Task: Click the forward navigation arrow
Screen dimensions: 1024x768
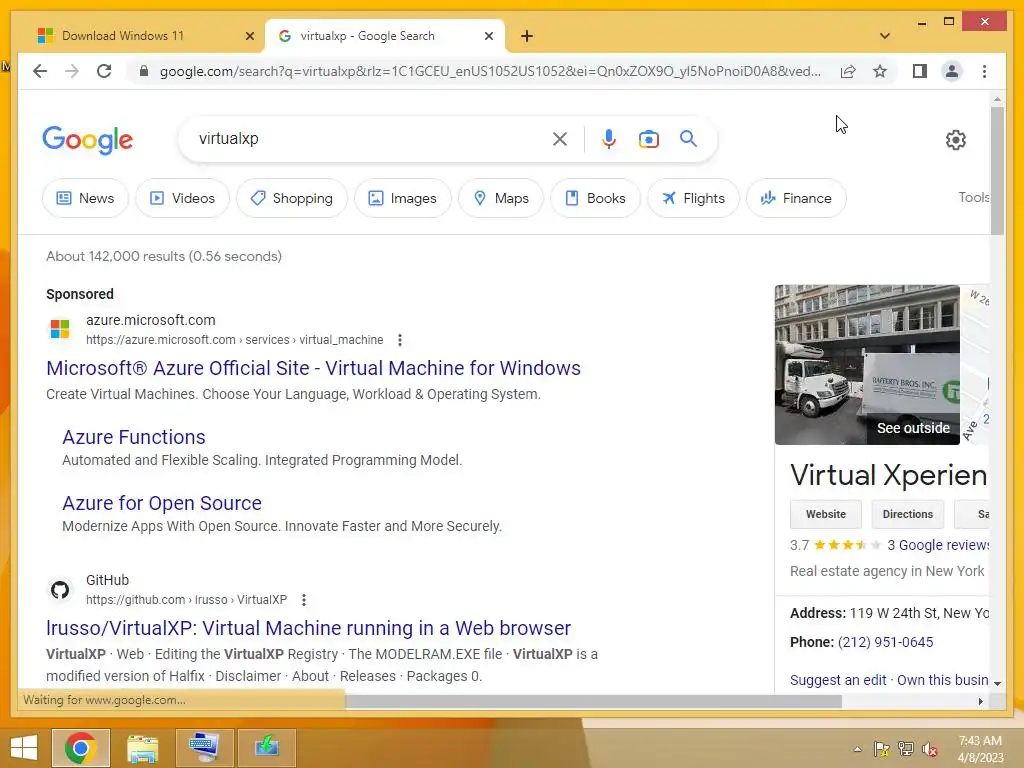Action: 72,71
